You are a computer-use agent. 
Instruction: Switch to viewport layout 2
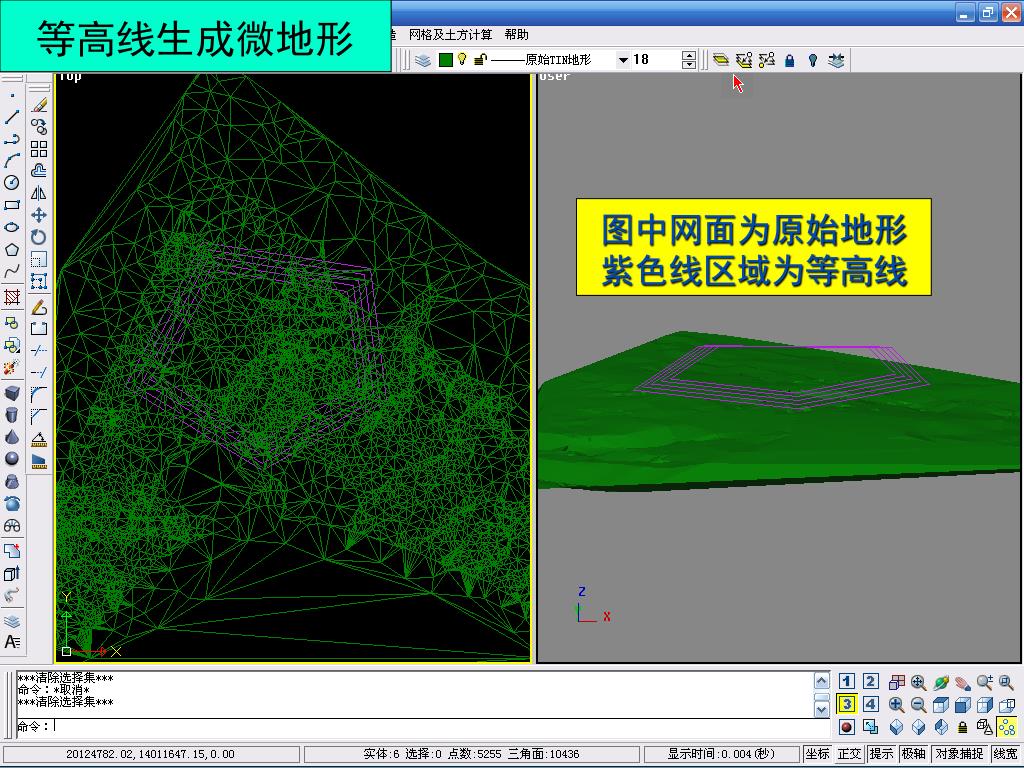(871, 682)
